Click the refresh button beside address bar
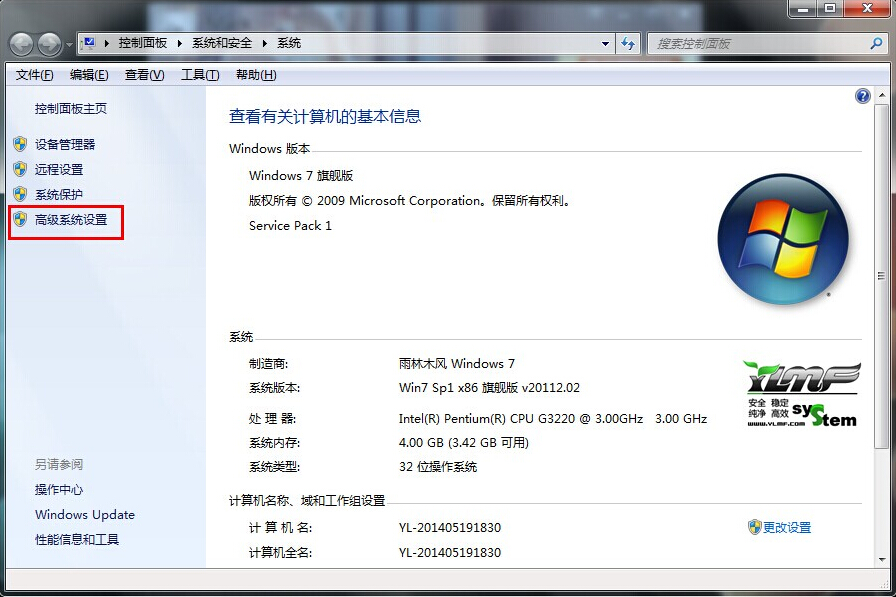896x597 pixels. tap(628, 44)
